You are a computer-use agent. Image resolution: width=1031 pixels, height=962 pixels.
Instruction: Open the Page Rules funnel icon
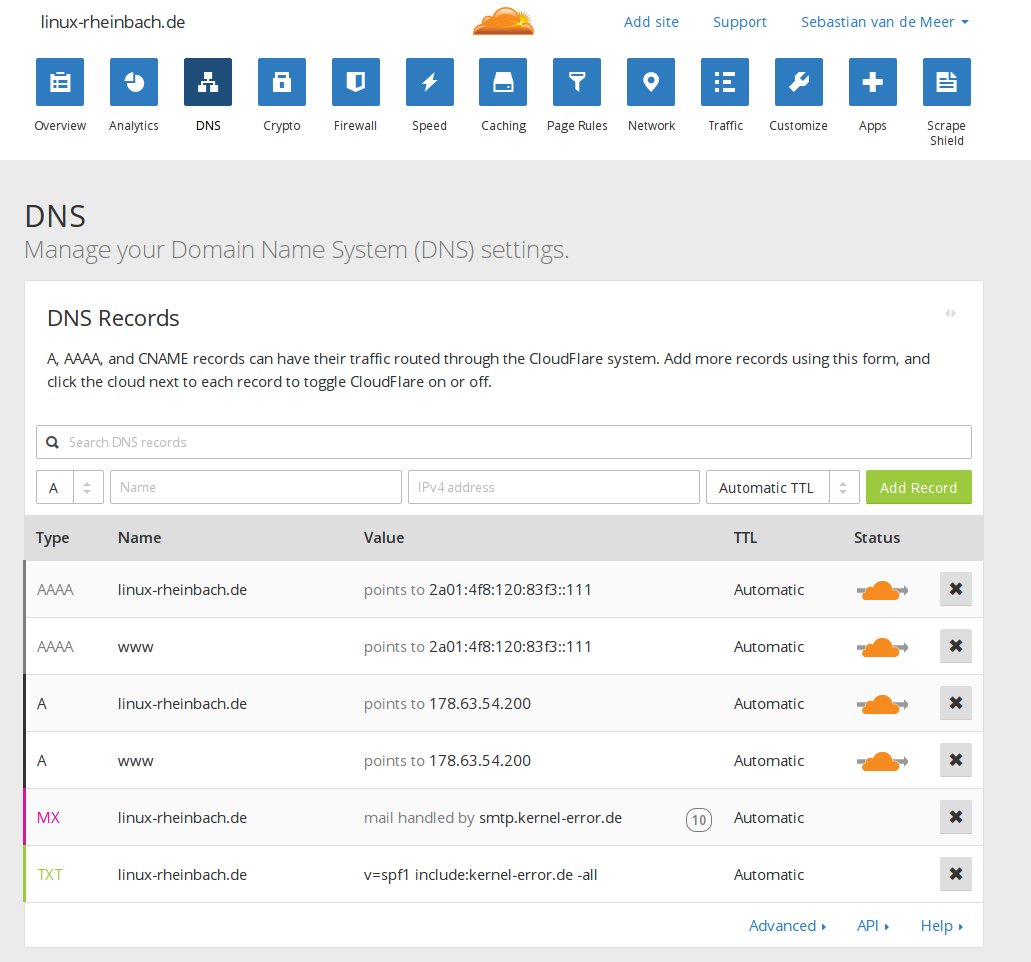(x=577, y=82)
